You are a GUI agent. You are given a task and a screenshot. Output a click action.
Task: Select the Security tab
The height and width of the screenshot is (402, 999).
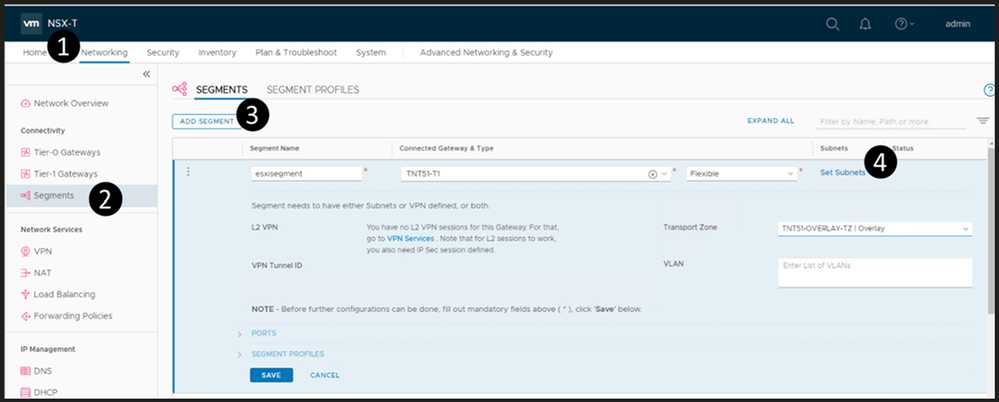pos(162,53)
